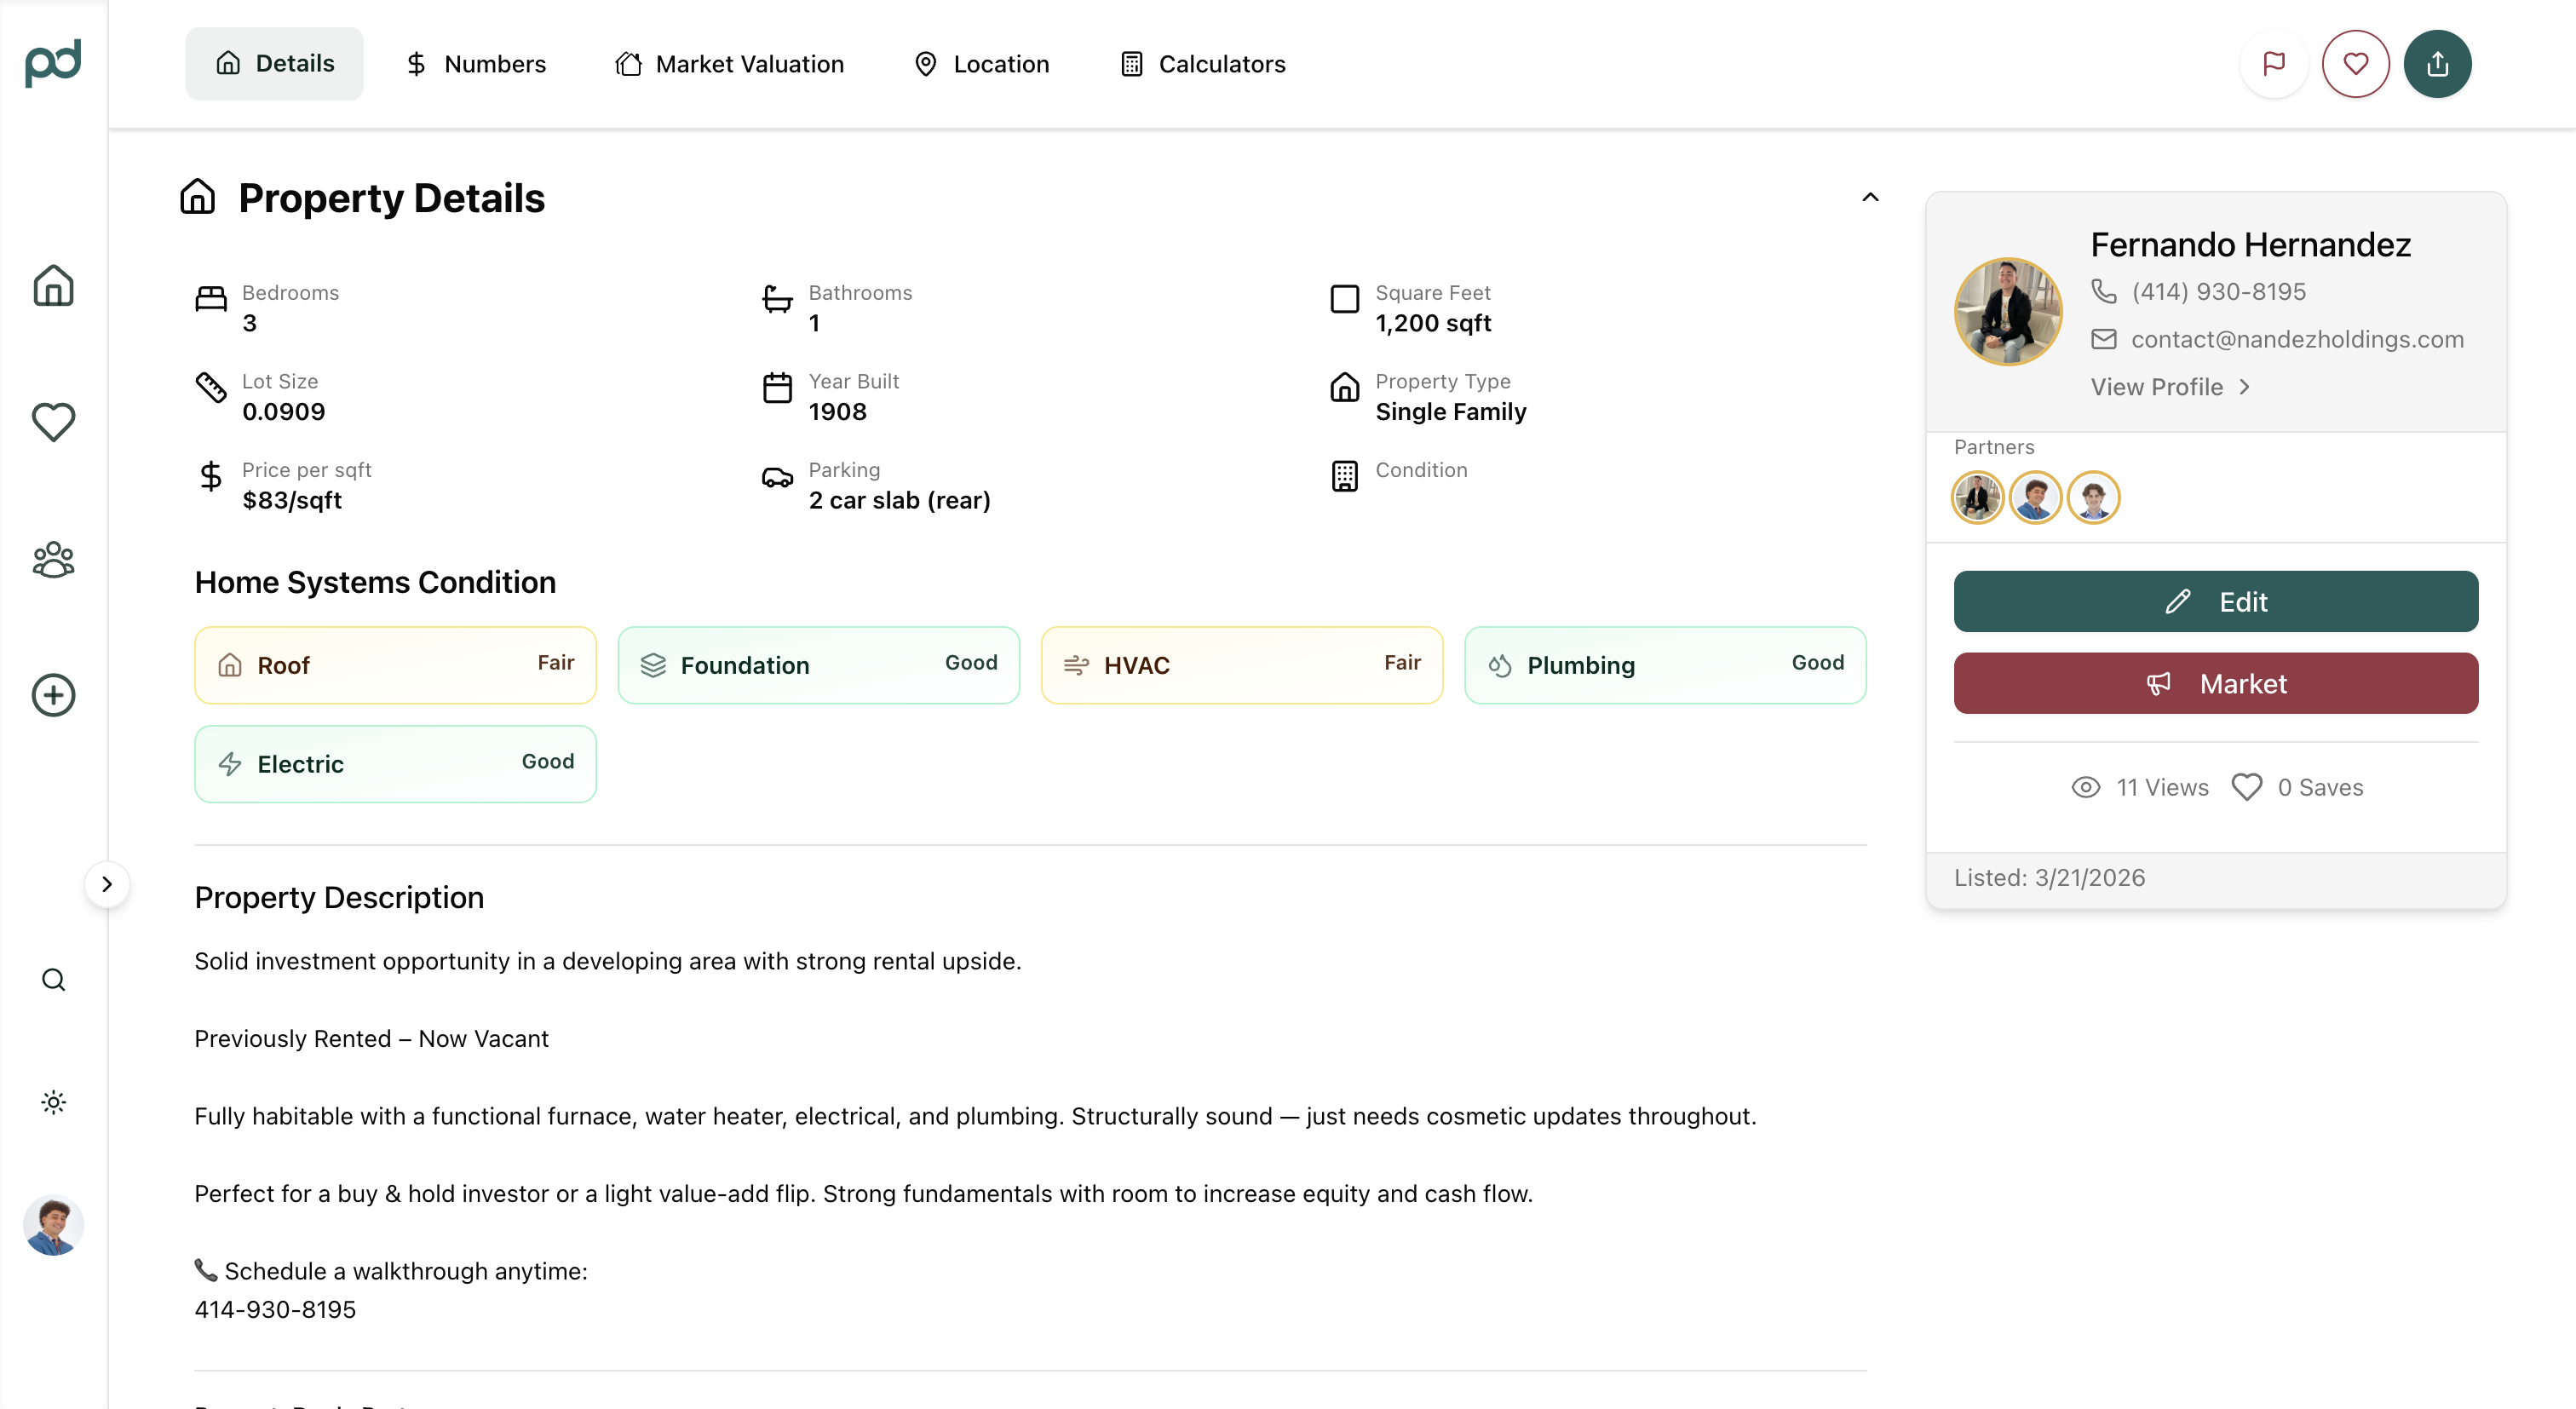The width and height of the screenshot is (2576, 1409).
Task: Click the add plus circle icon
Action: pos(53,695)
